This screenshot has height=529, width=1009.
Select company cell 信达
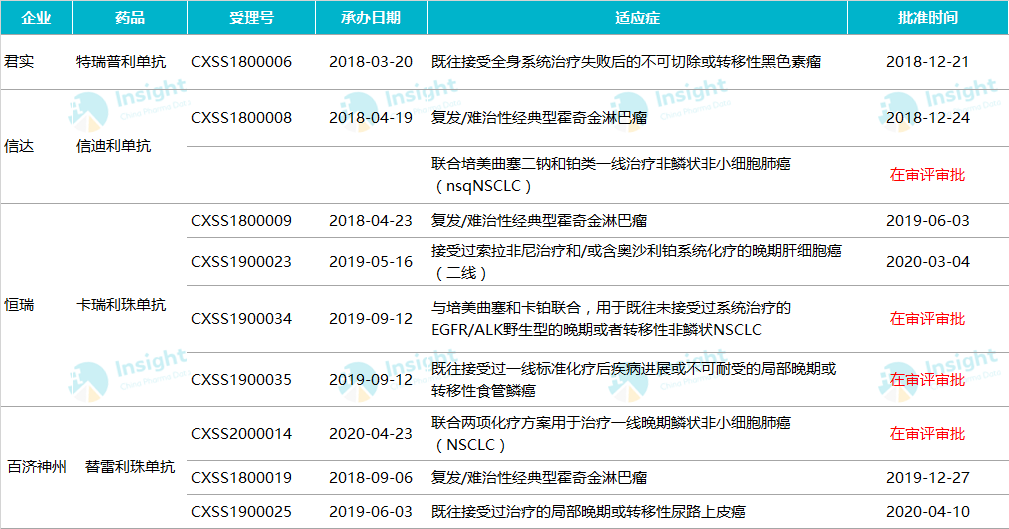(19, 146)
